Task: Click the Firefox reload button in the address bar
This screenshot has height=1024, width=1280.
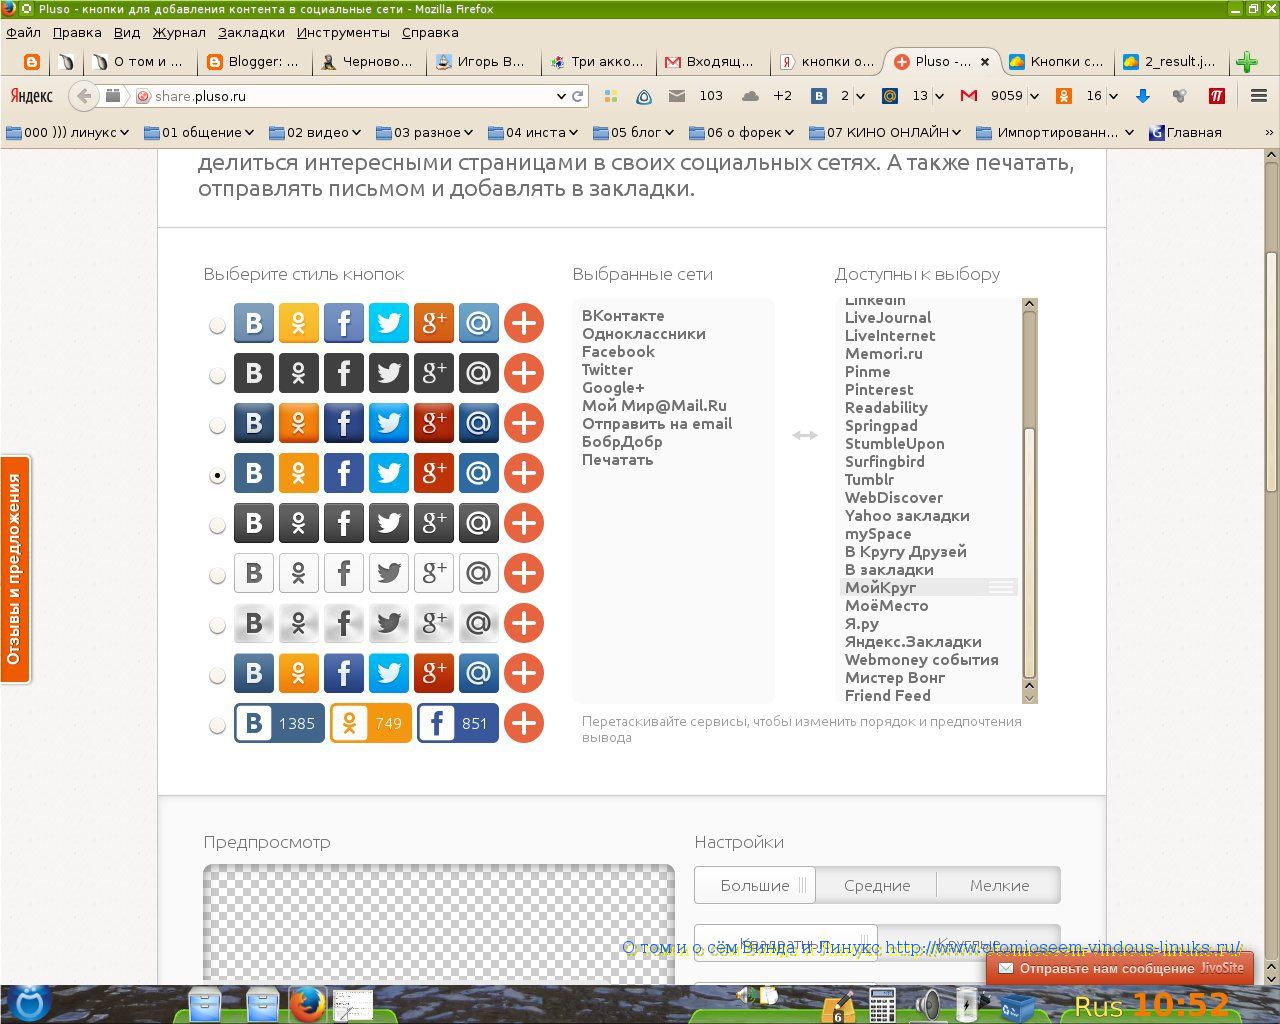Action: click(577, 96)
